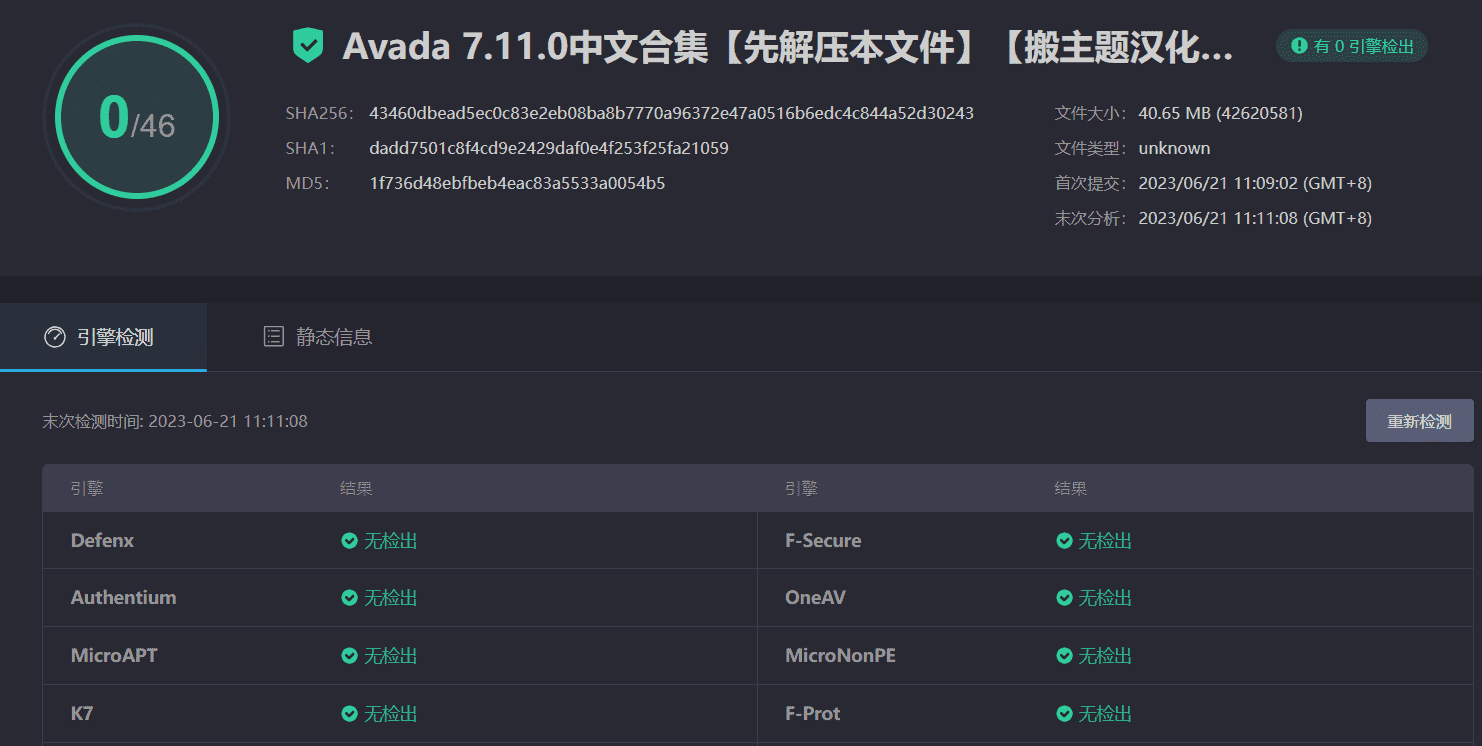Click the first submission time 11:09:02
The height and width of the screenshot is (746, 1482).
[1255, 183]
